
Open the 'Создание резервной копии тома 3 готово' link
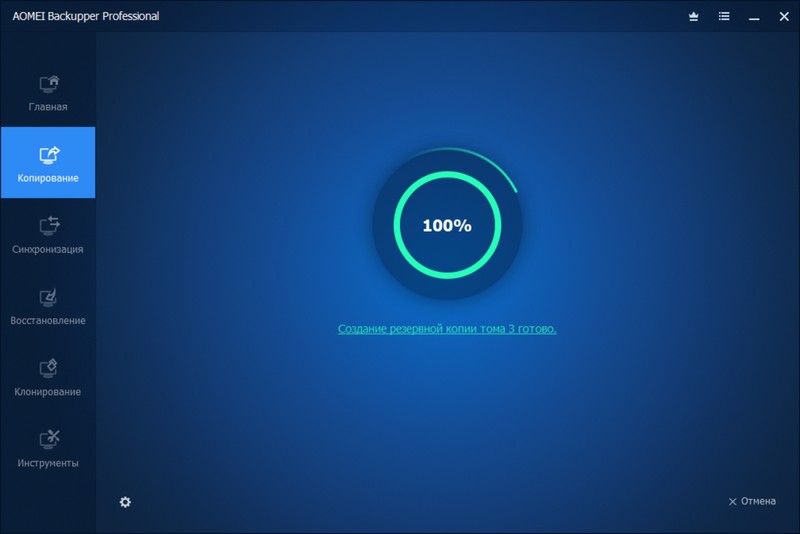[x=447, y=328]
